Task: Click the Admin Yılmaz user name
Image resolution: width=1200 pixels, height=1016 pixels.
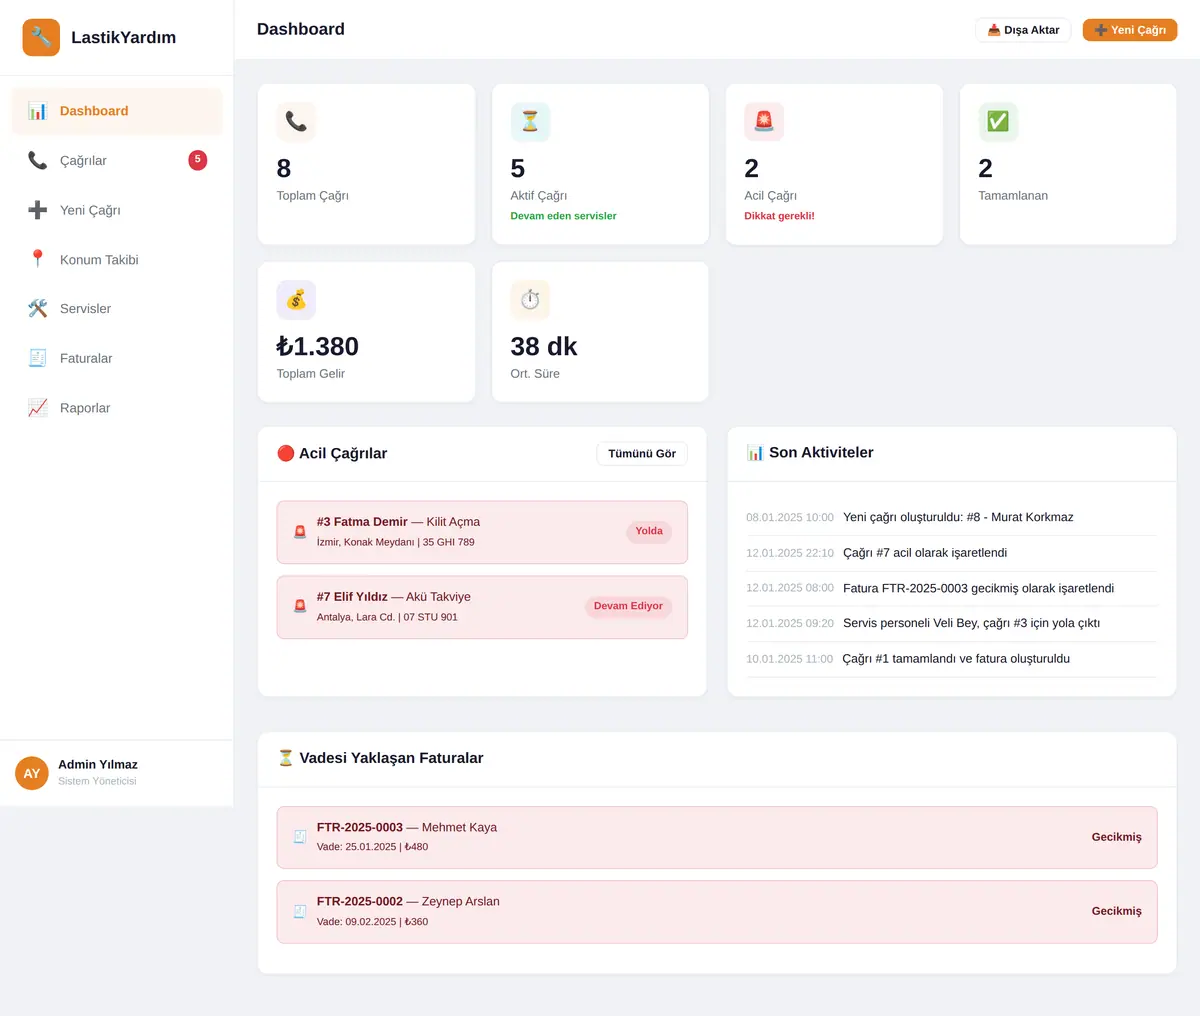Action: click(98, 765)
